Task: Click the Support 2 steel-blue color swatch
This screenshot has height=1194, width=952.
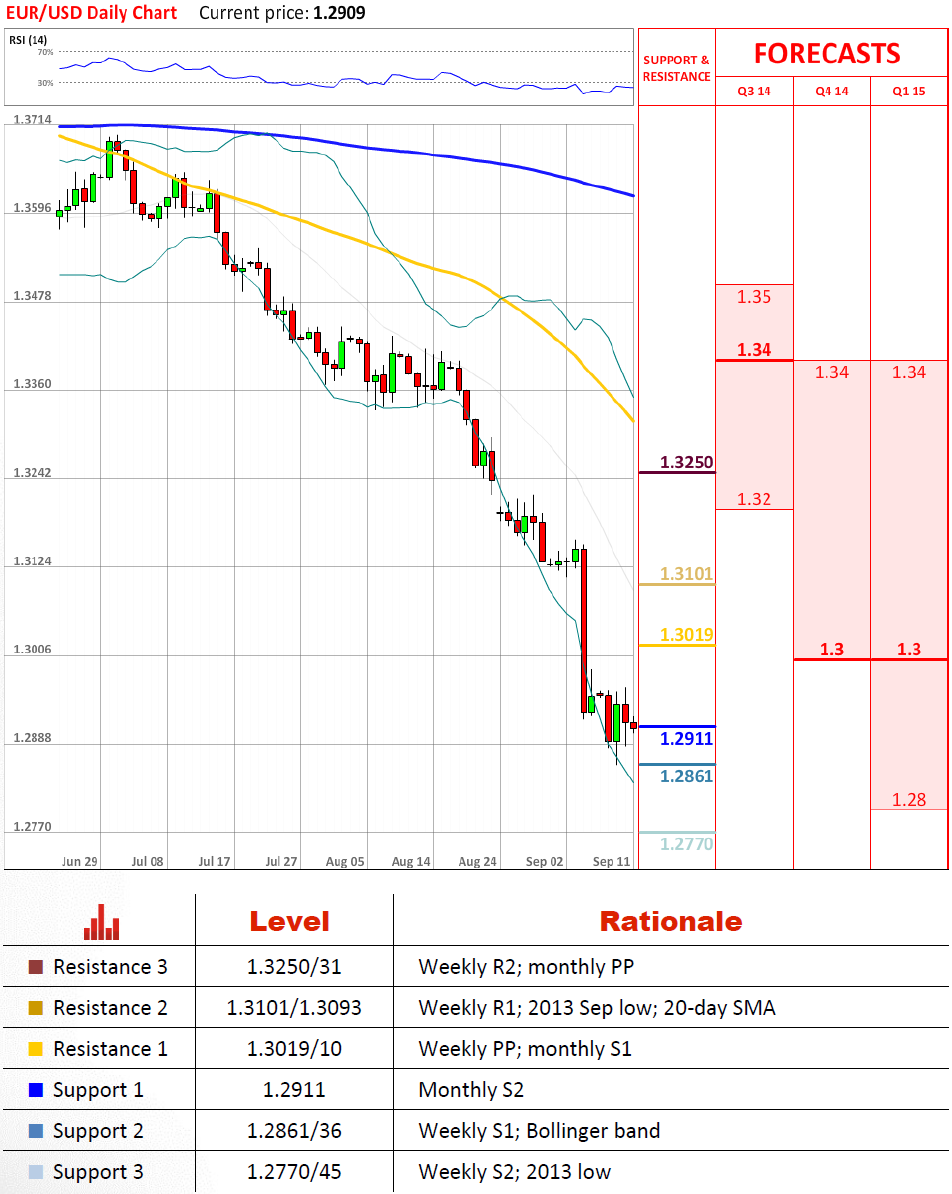Action: click(36, 1131)
